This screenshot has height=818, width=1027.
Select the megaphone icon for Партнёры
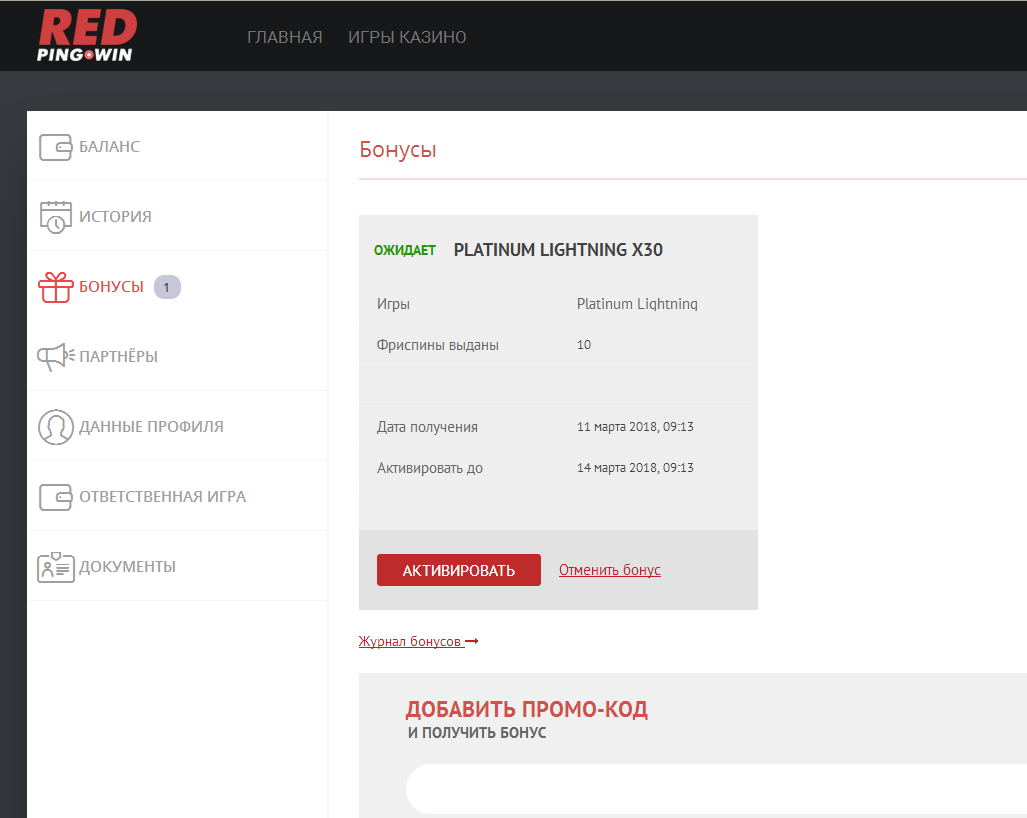55,357
